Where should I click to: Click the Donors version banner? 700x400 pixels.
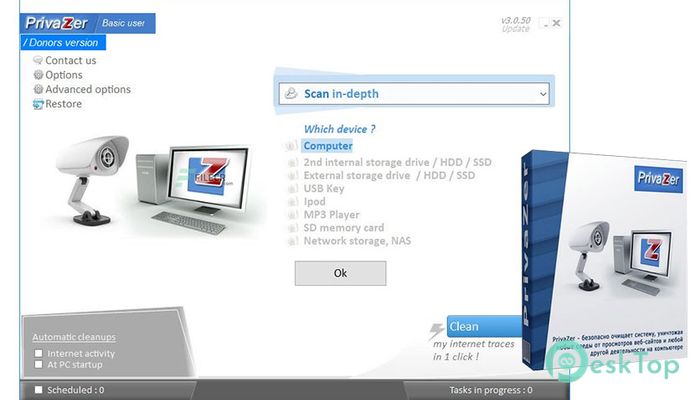click(63, 42)
